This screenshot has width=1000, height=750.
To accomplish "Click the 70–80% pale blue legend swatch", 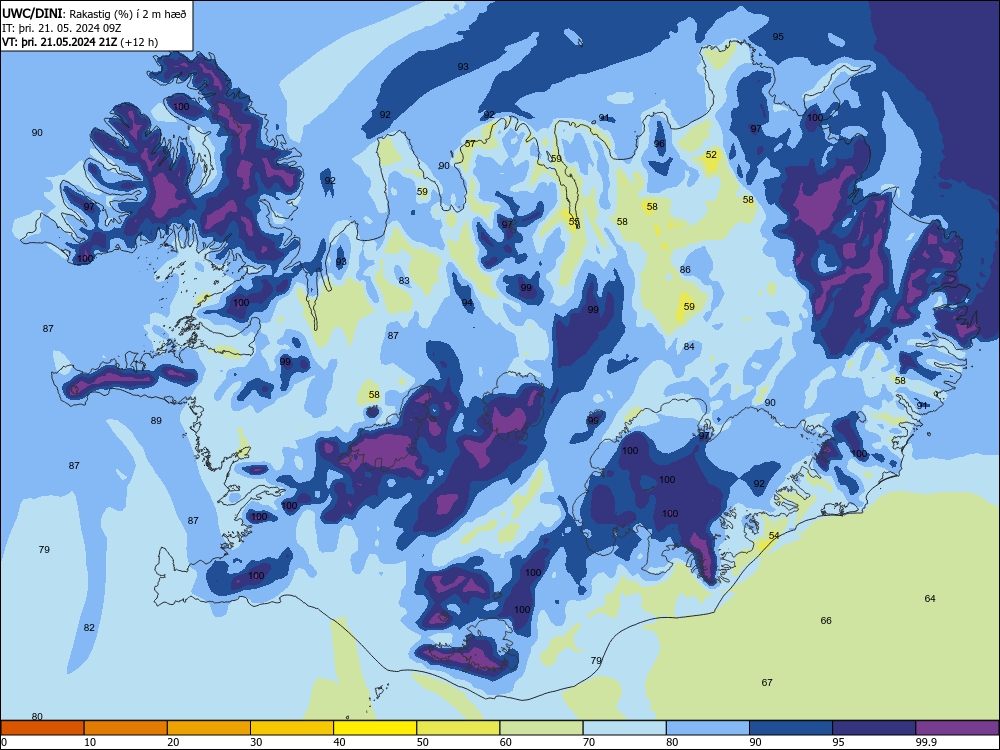I will coord(625,728).
